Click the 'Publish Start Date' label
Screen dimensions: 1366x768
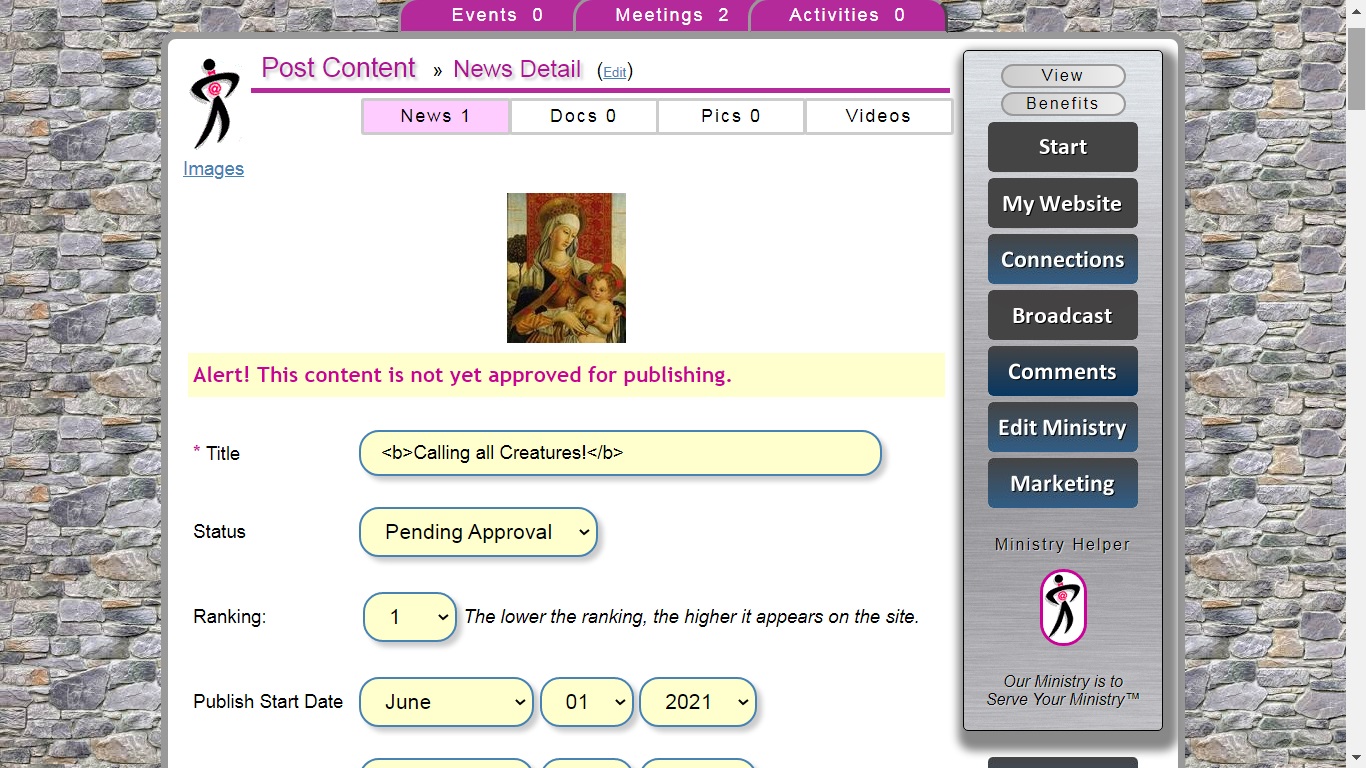click(268, 702)
